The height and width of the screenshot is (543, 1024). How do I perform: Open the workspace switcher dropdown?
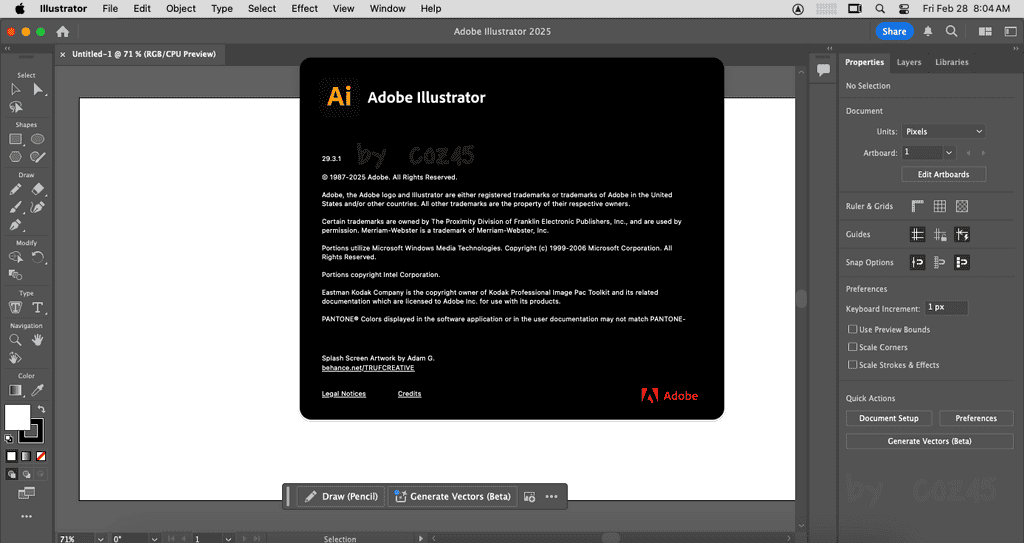(1010, 31)
